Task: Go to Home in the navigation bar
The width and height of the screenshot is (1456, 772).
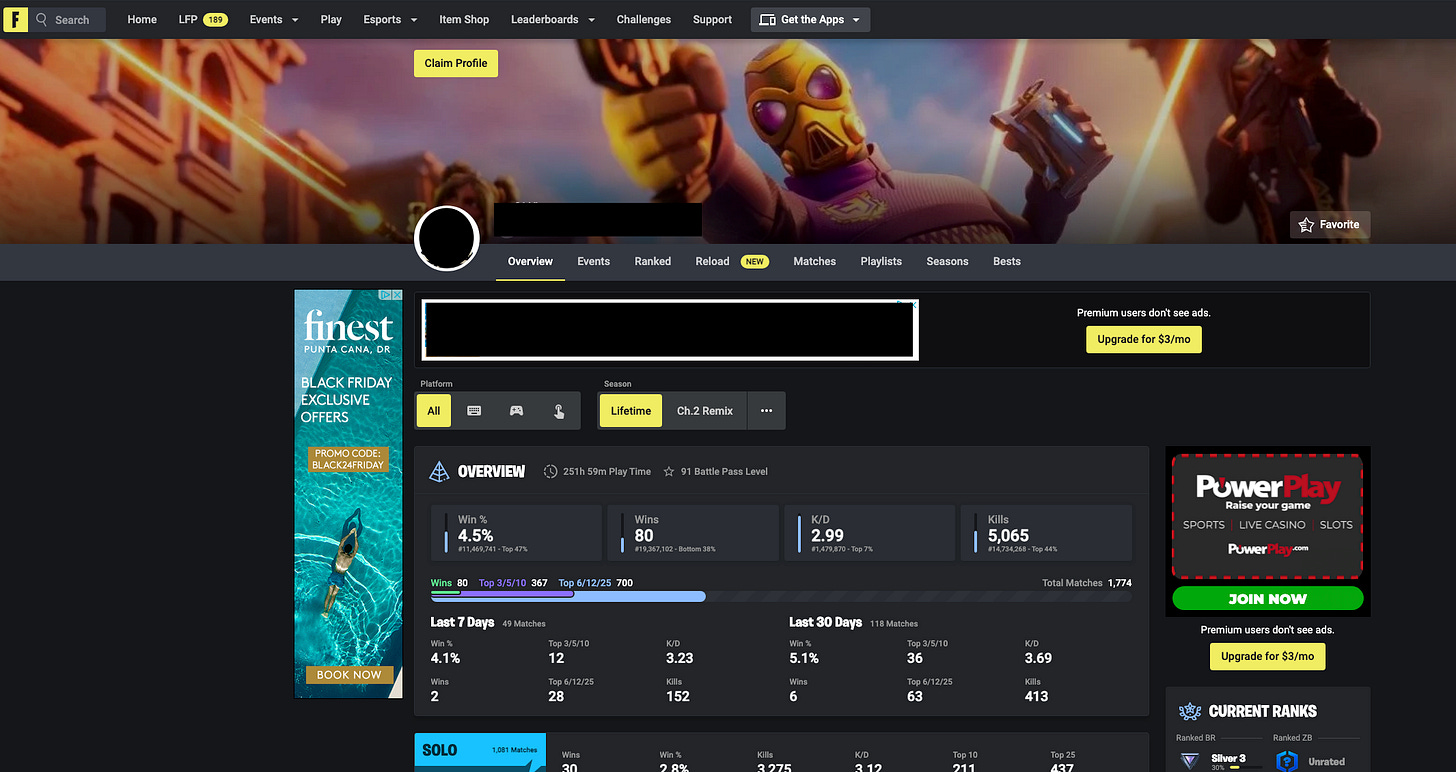Action: click(x=142, y=19)
